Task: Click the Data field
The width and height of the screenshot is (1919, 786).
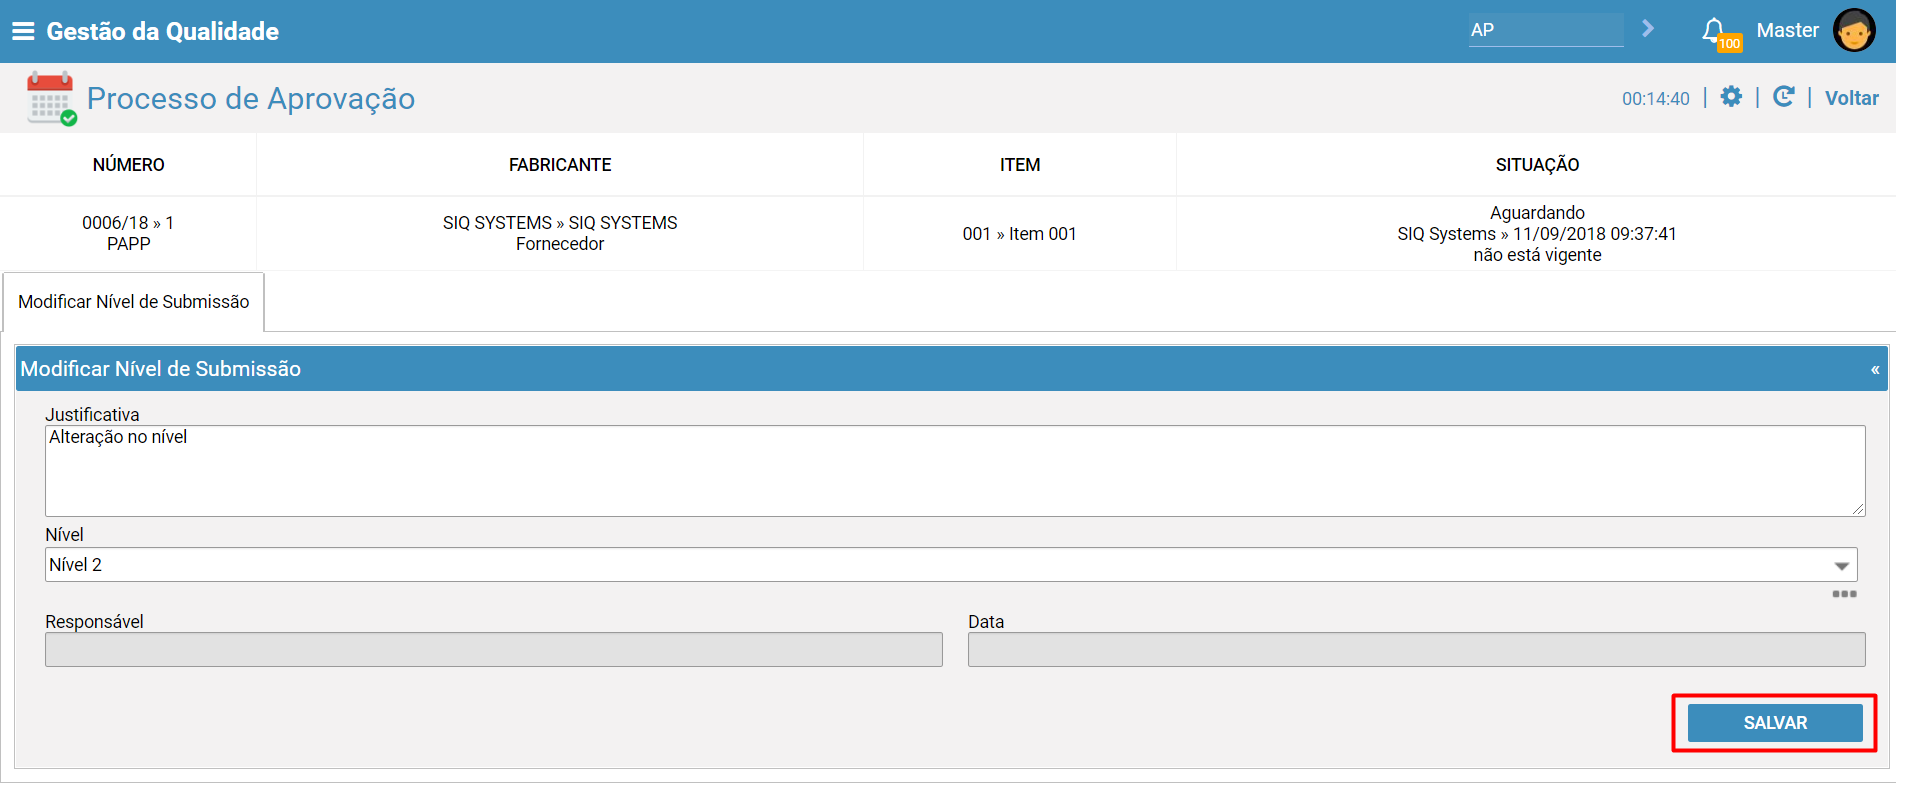Action: click(x=1416, y=649)
